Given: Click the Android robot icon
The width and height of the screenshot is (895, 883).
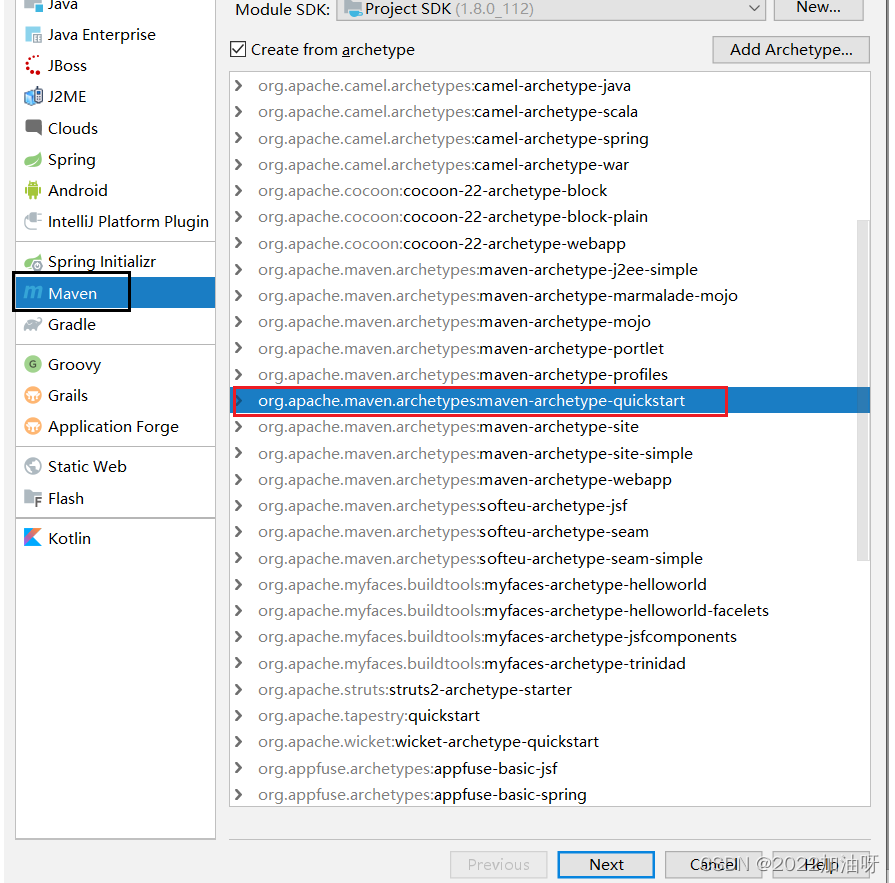Looking at the screenshot, I should coord(33,190).
